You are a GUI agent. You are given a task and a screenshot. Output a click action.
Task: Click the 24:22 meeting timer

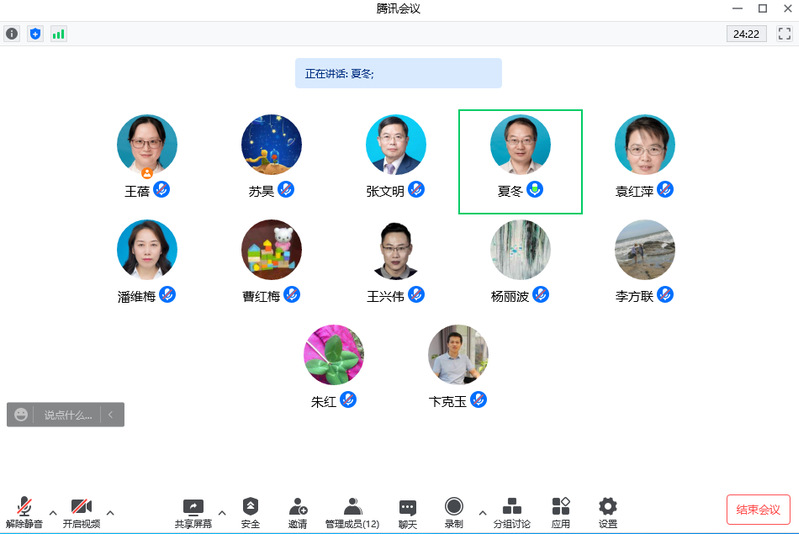(746, 34)
